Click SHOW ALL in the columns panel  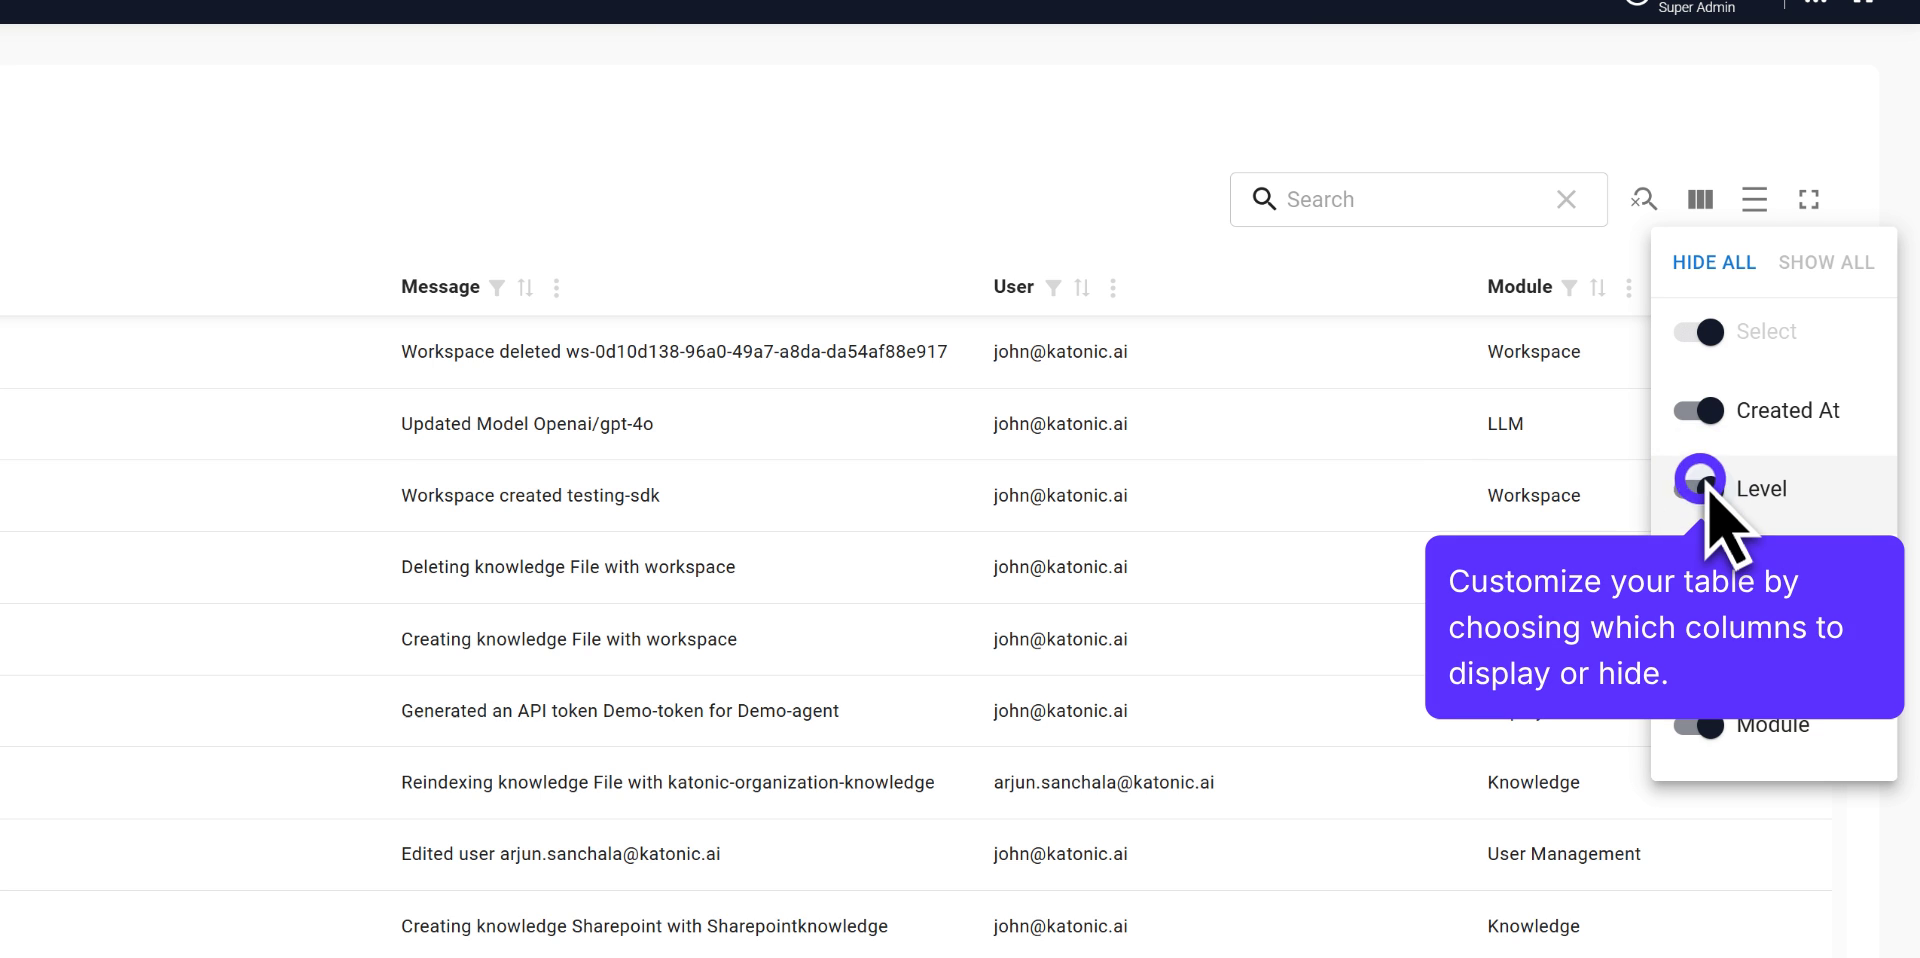point(1826,262)
